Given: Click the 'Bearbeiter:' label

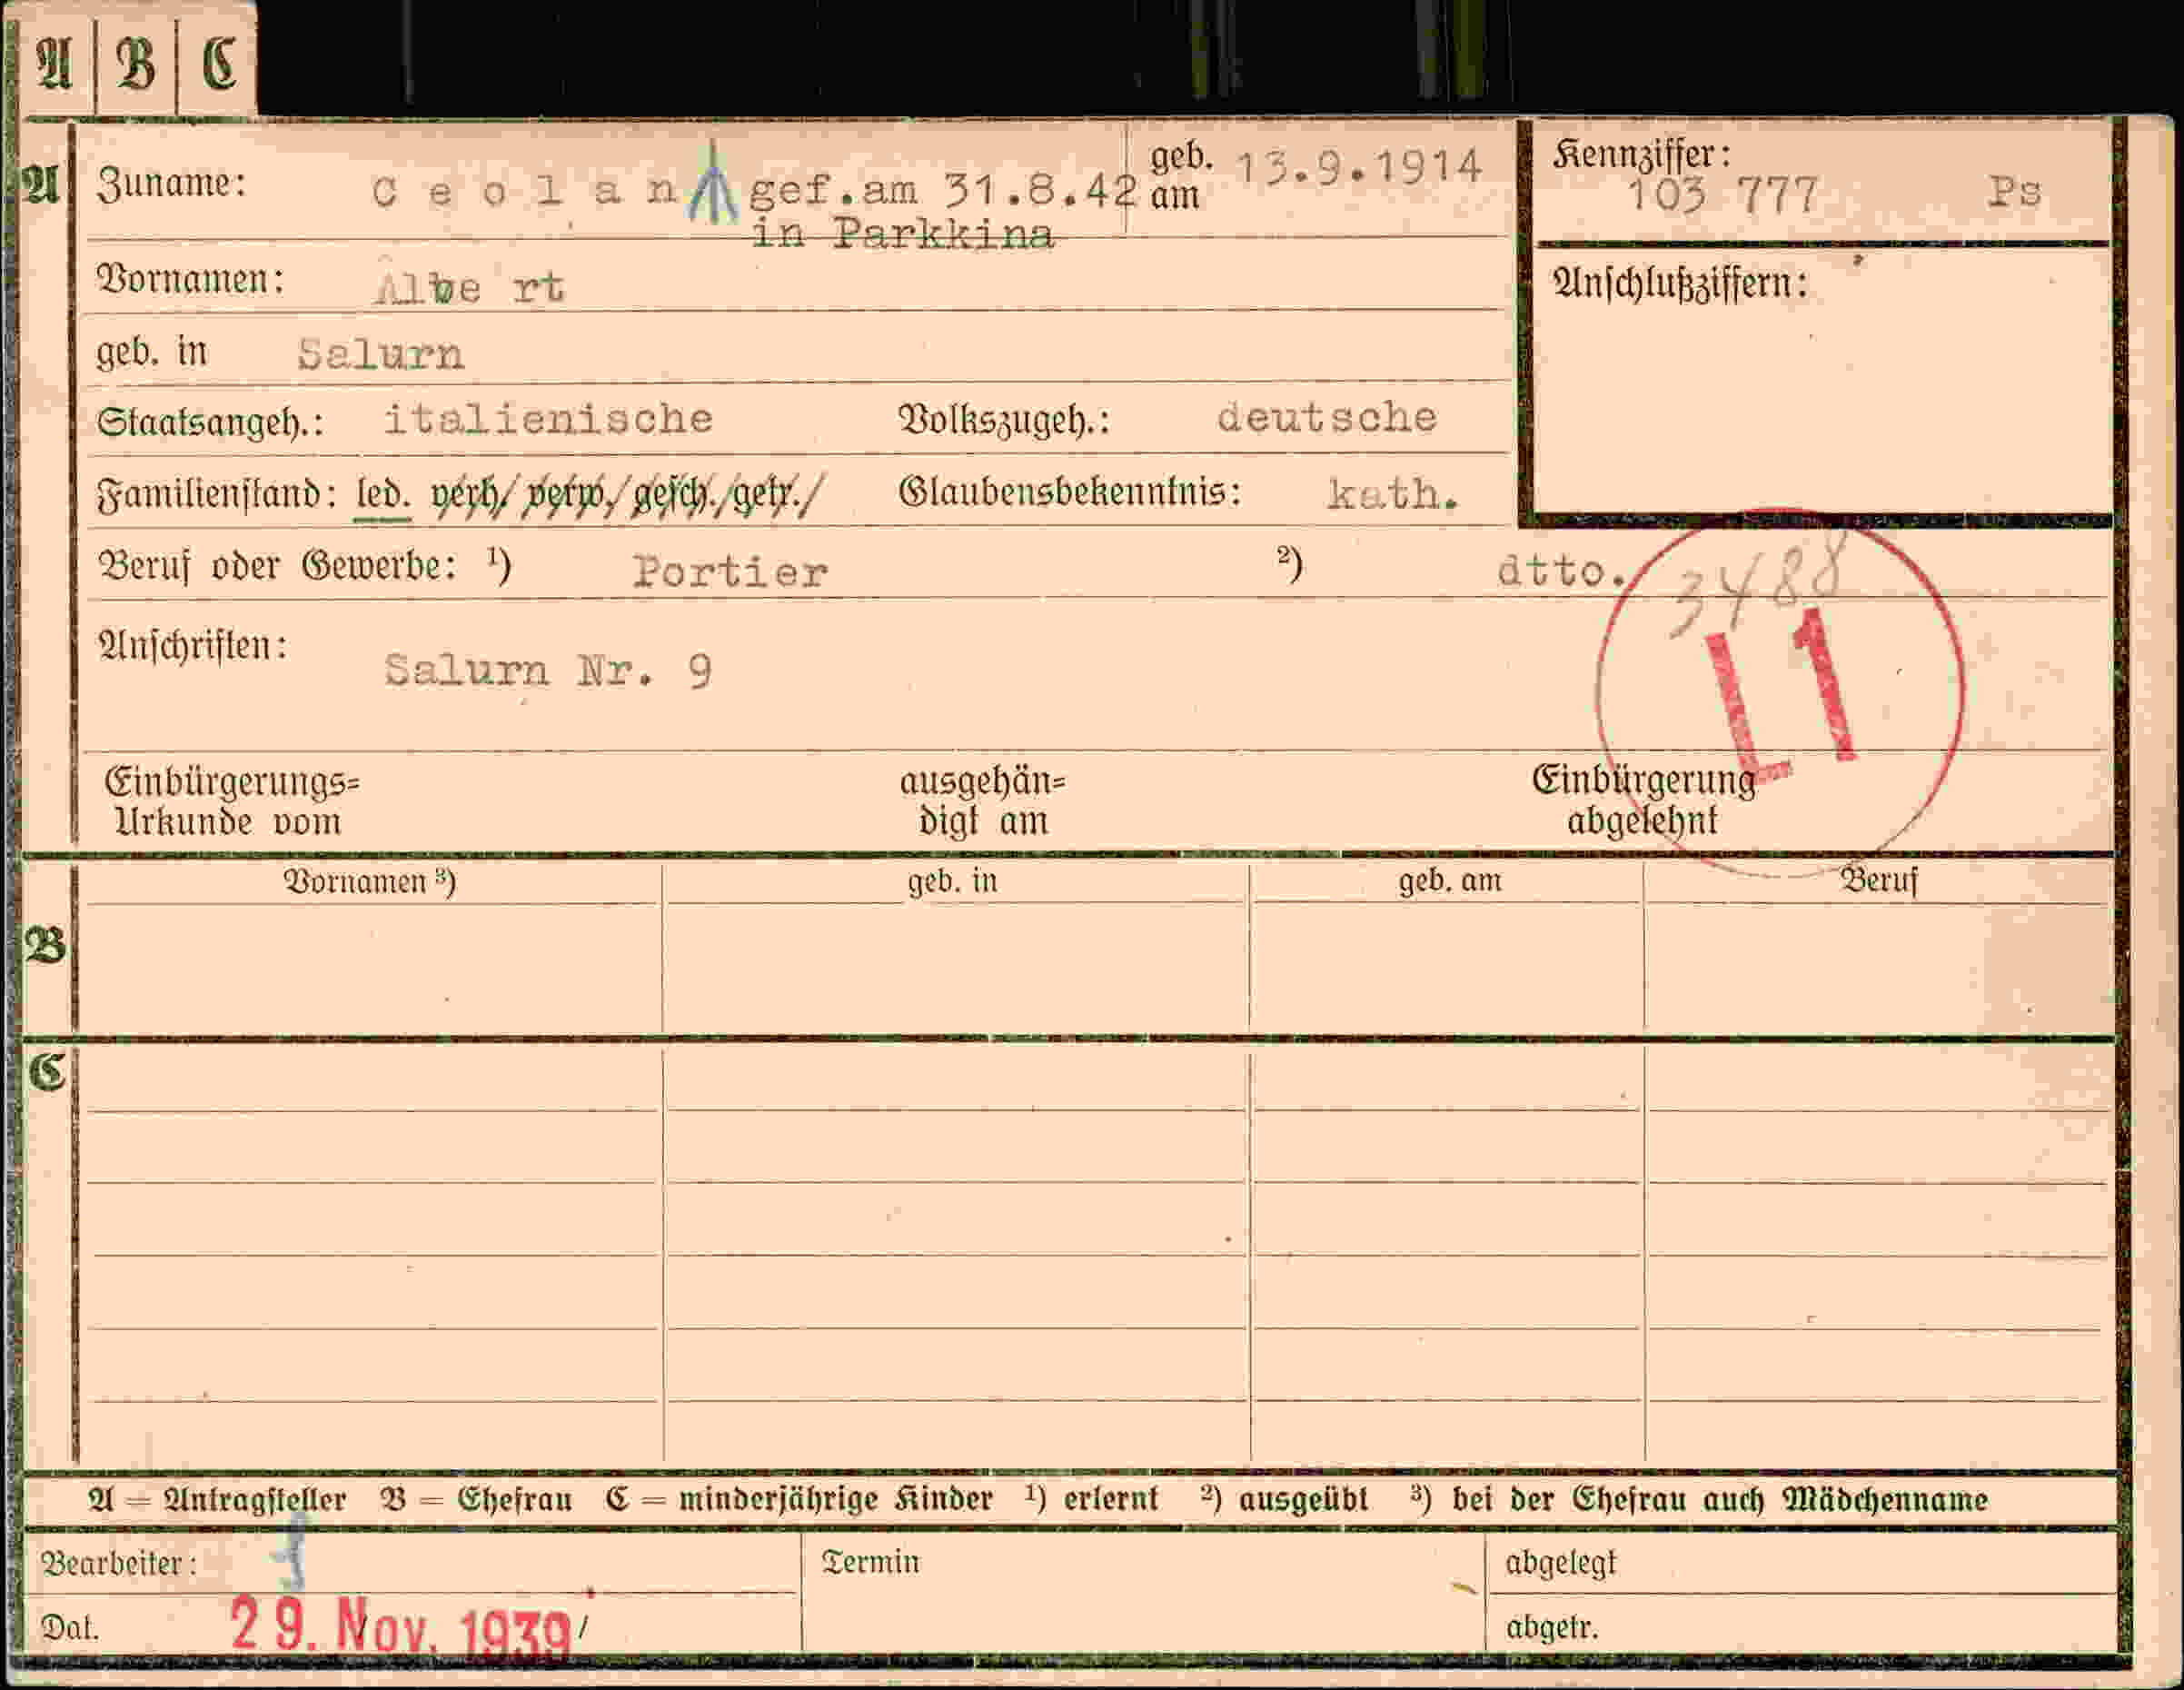Looking at the screenshot, I should coord(117,1565).
